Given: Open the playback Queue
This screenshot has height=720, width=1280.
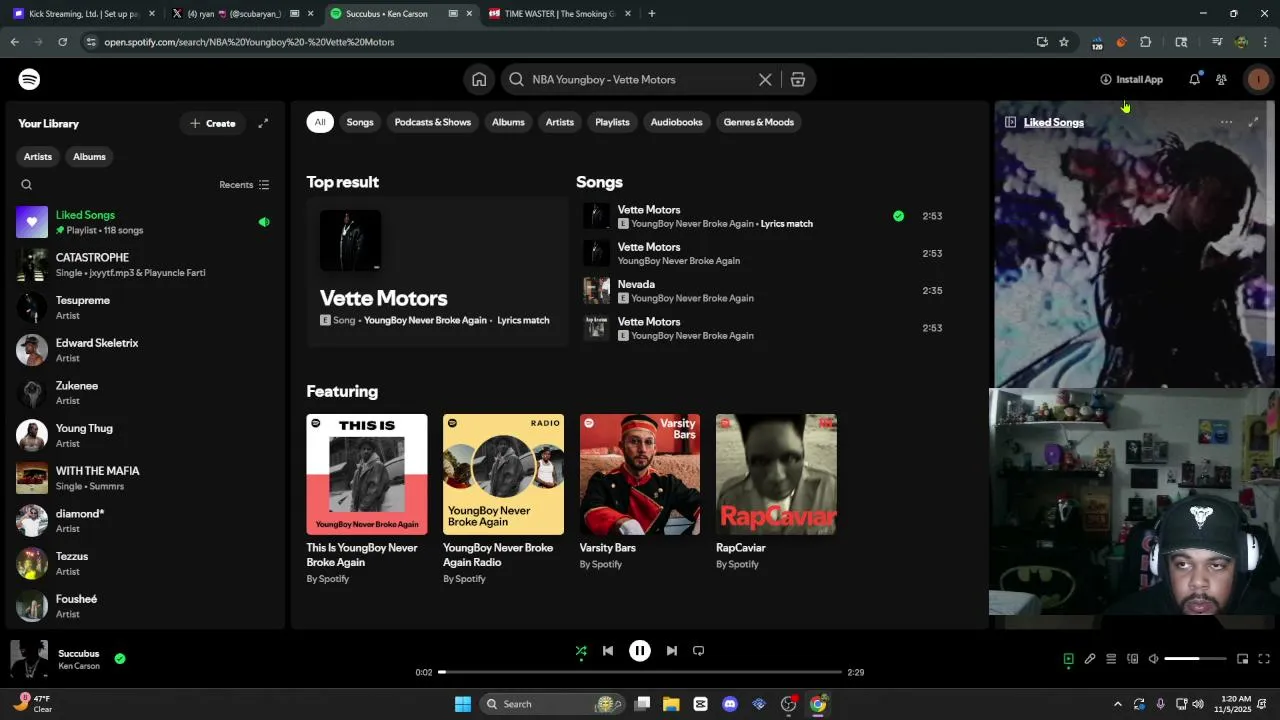Looking at the screenshot, I should point(1111,659).
